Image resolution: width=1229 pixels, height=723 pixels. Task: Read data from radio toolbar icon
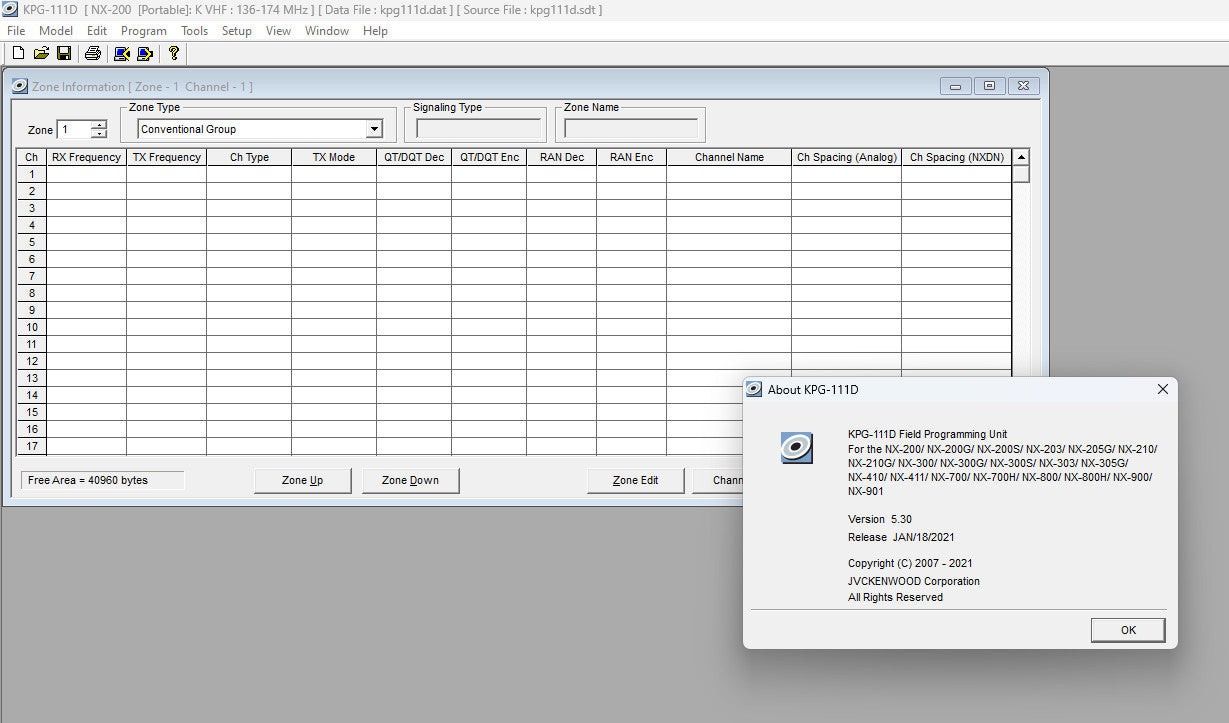pyautogui.click(x=121, y=54)
